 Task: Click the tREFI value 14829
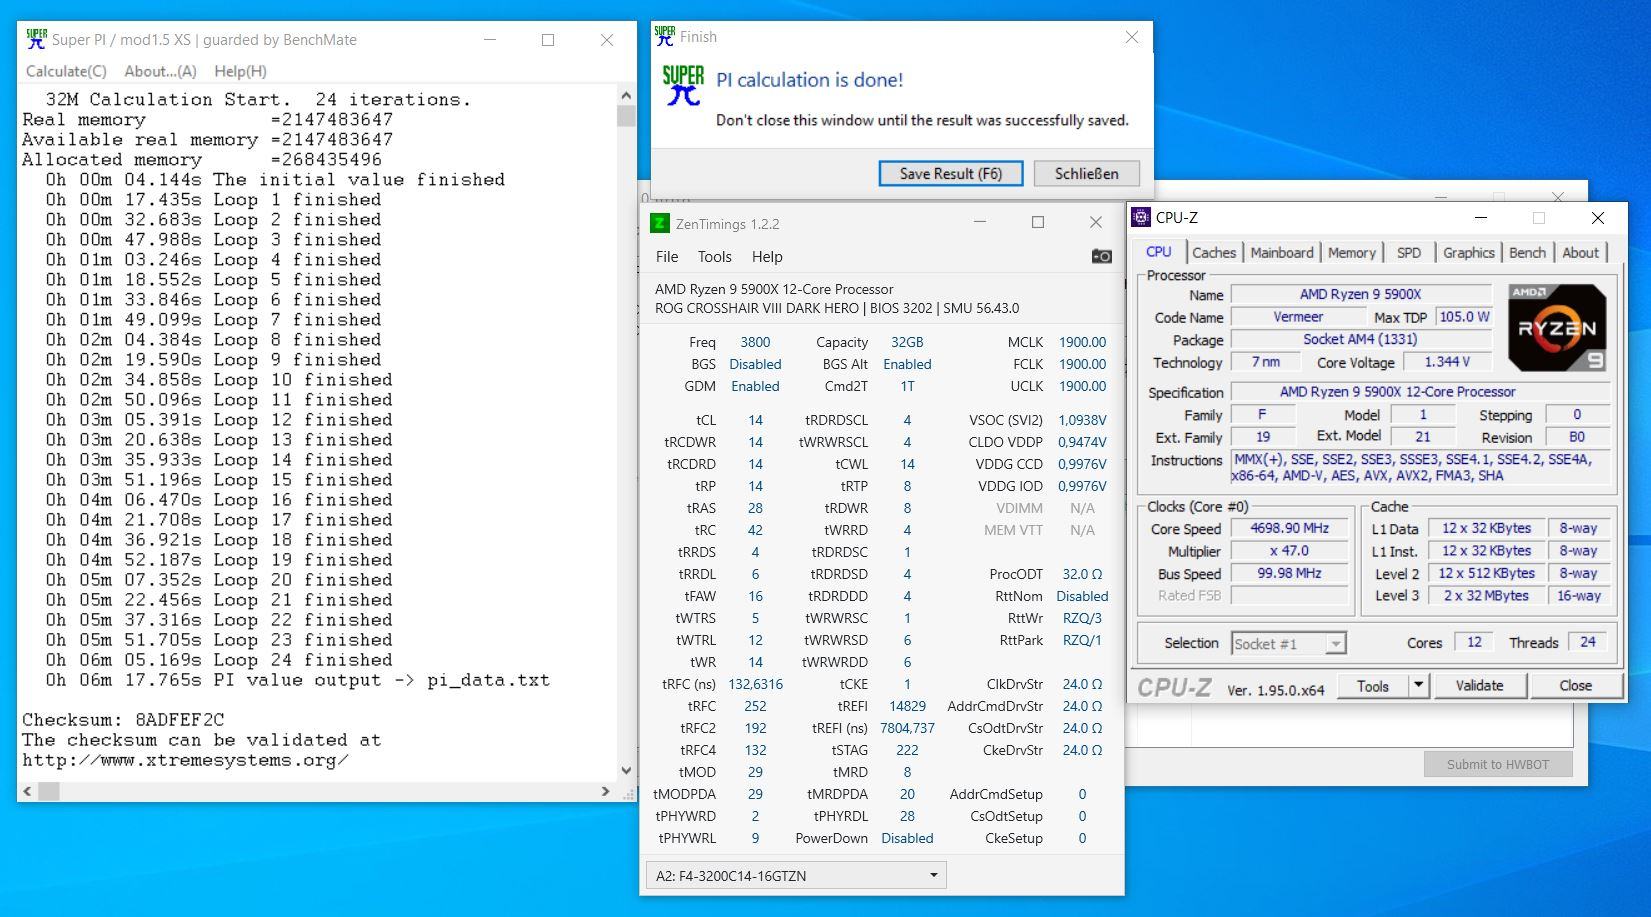(907, 706)
